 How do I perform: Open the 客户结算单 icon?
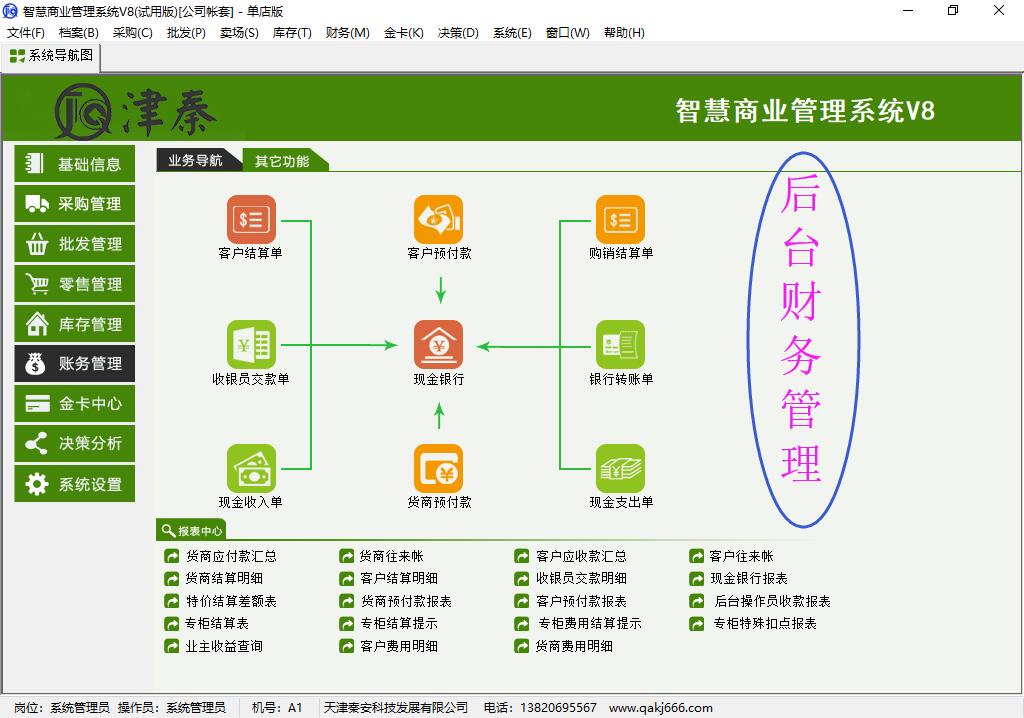(251, 219)
